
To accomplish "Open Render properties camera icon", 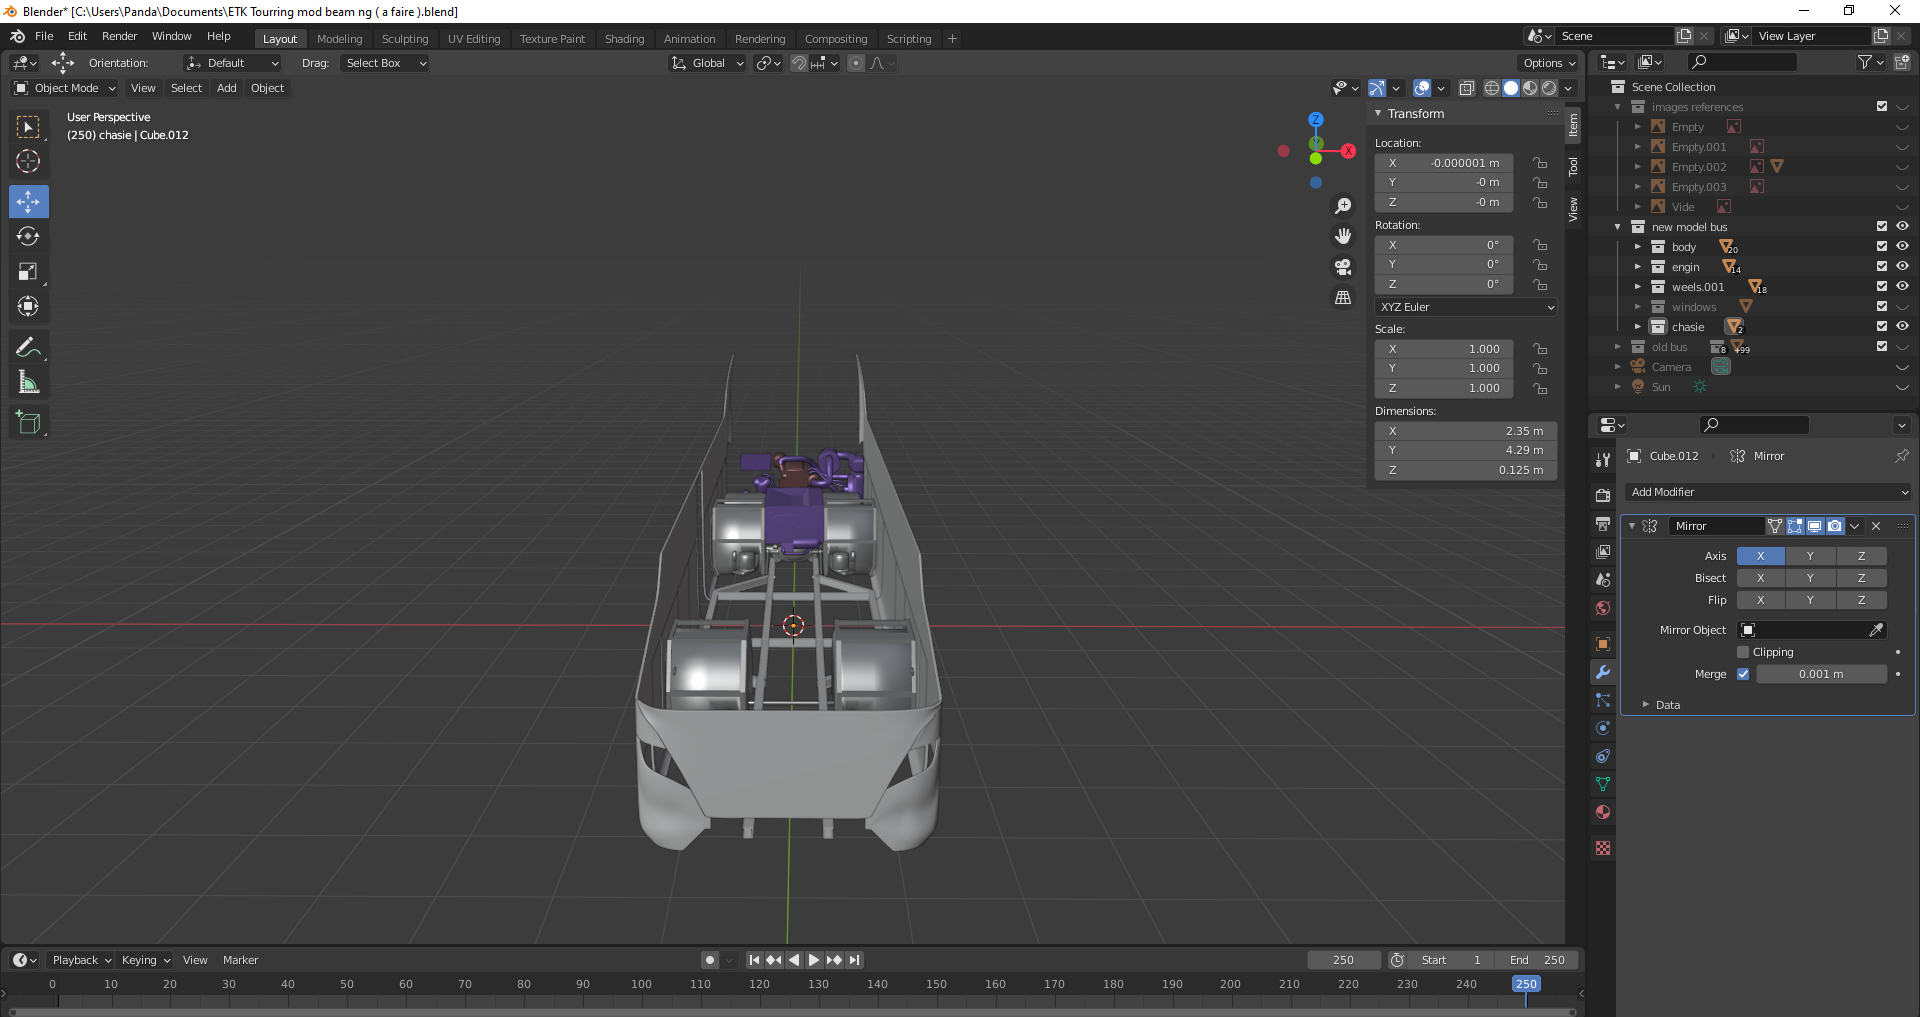I will tap(1603, 495).
